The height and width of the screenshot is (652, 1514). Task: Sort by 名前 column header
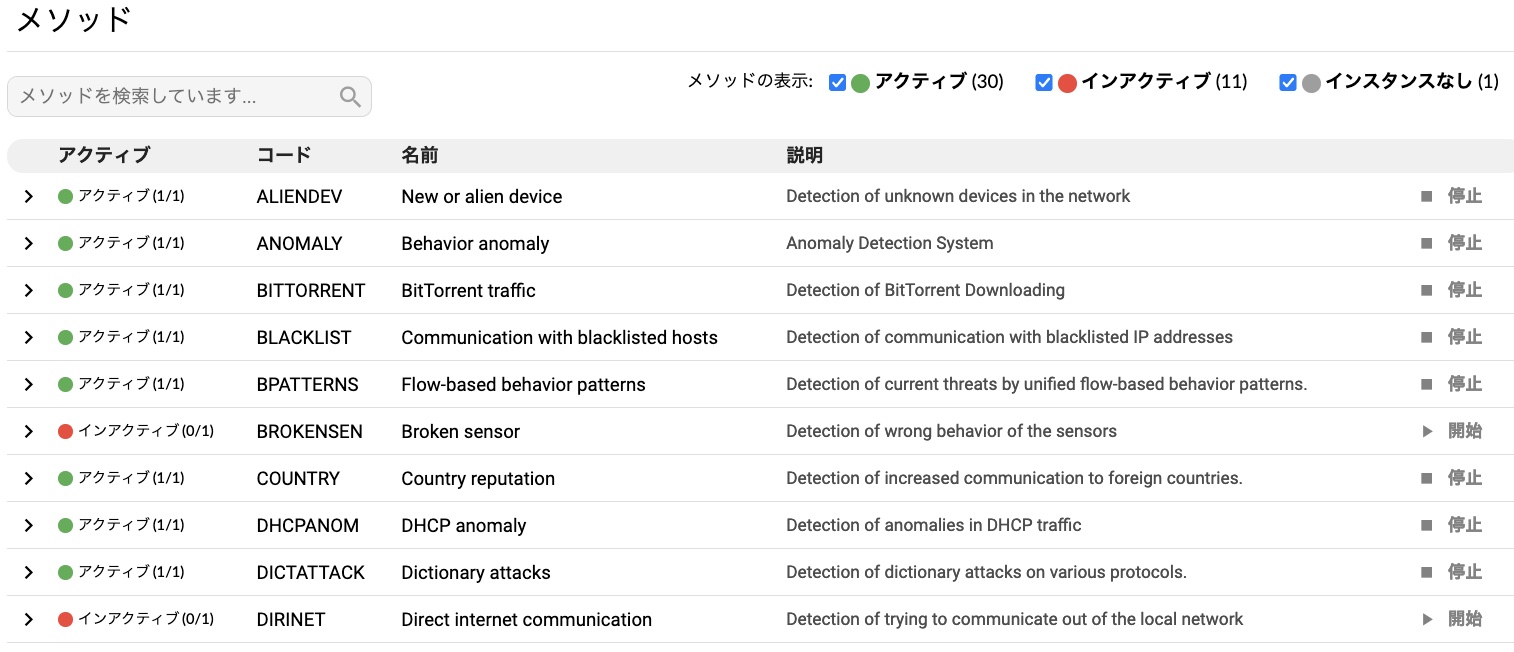[x=420, y=156]
